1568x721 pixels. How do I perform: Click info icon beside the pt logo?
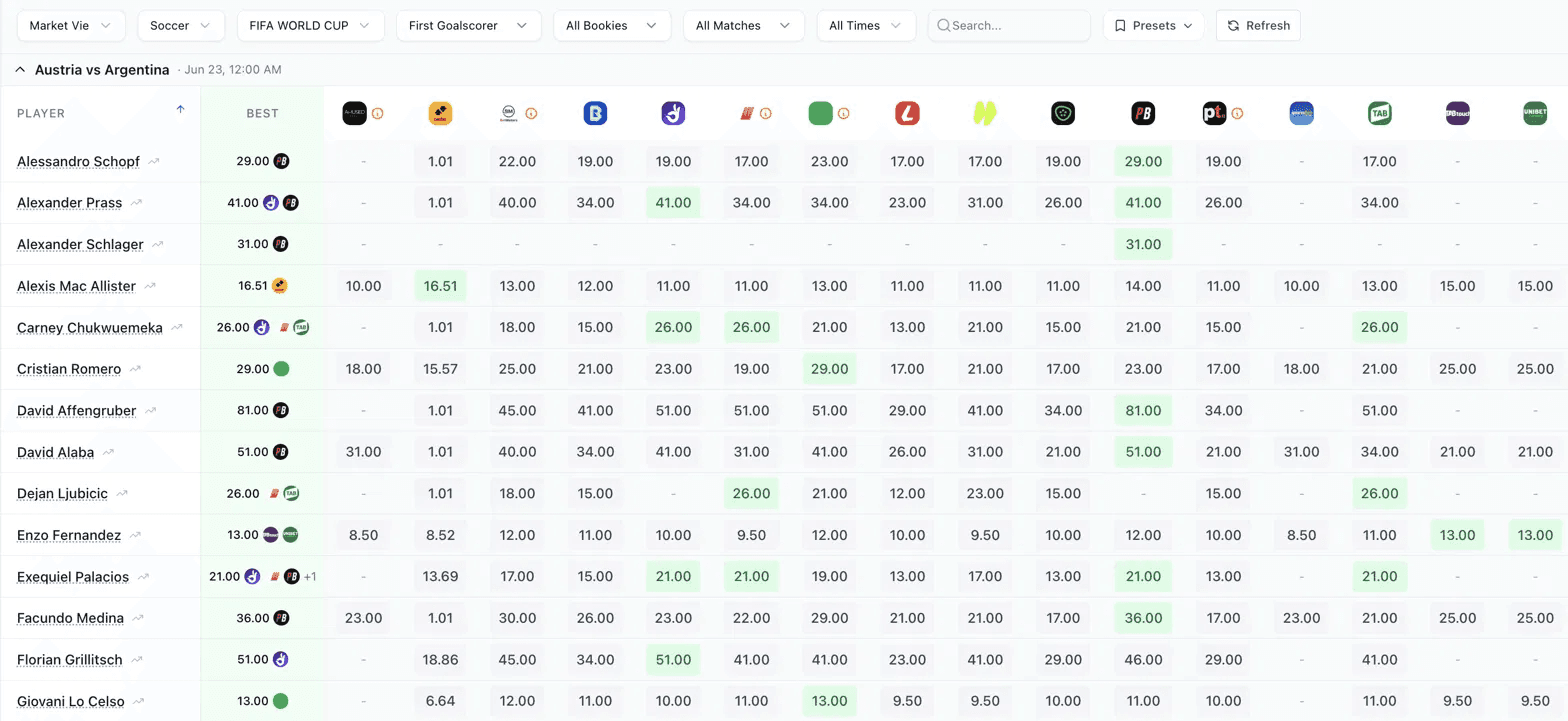click(1237, 114)
